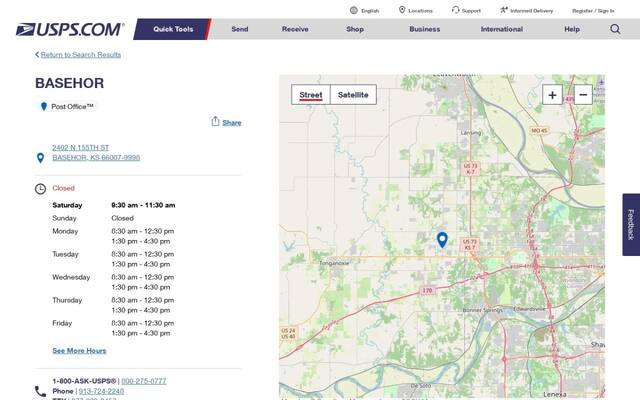Open the Business menu
The height and width of the screenshot is (400, 640).
click(x=424, y=29)
